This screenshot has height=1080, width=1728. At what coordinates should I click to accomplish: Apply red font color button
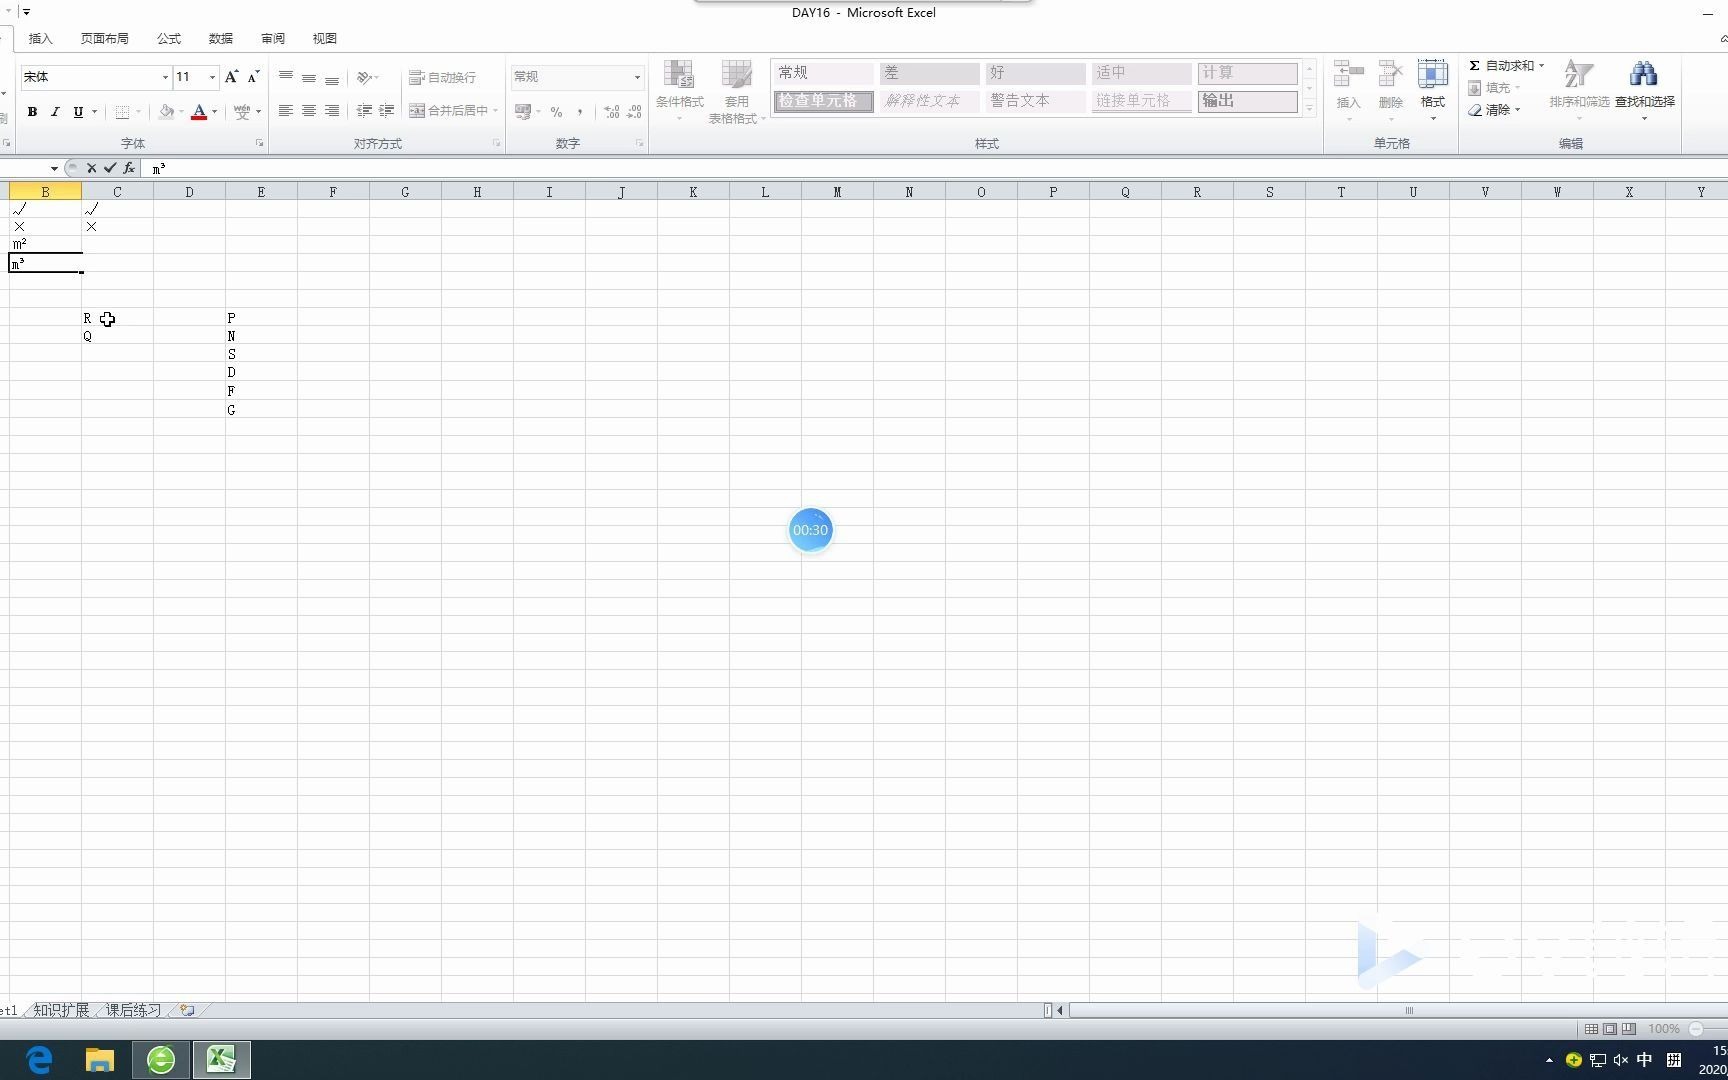click(199, 112)
